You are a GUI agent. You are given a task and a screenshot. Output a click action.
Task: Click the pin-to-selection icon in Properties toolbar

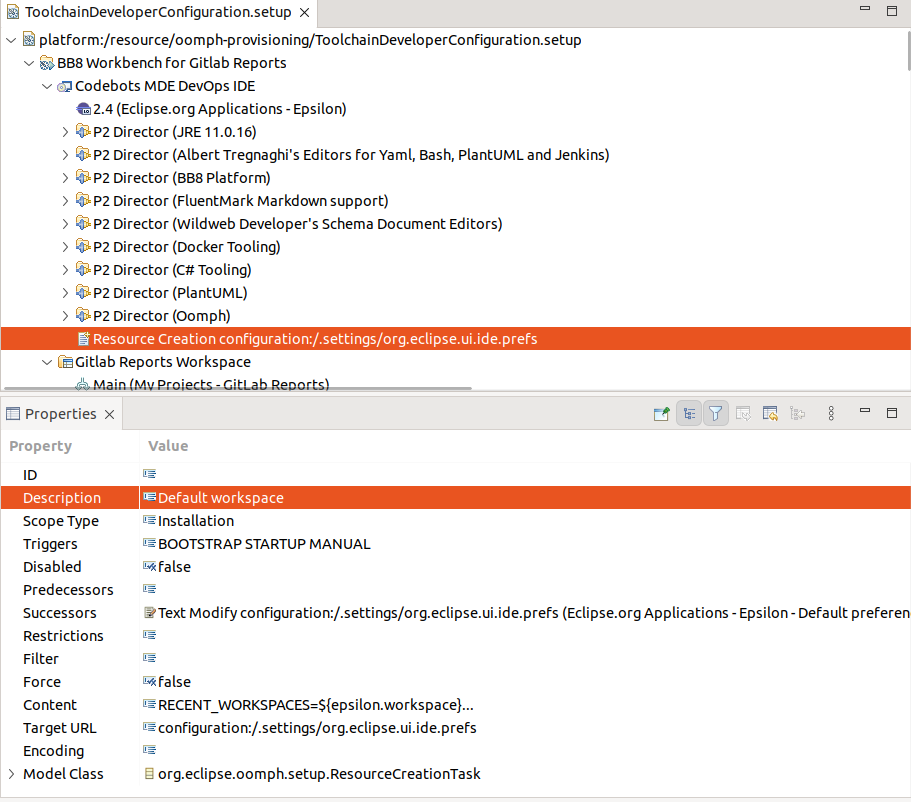(662, 414)
